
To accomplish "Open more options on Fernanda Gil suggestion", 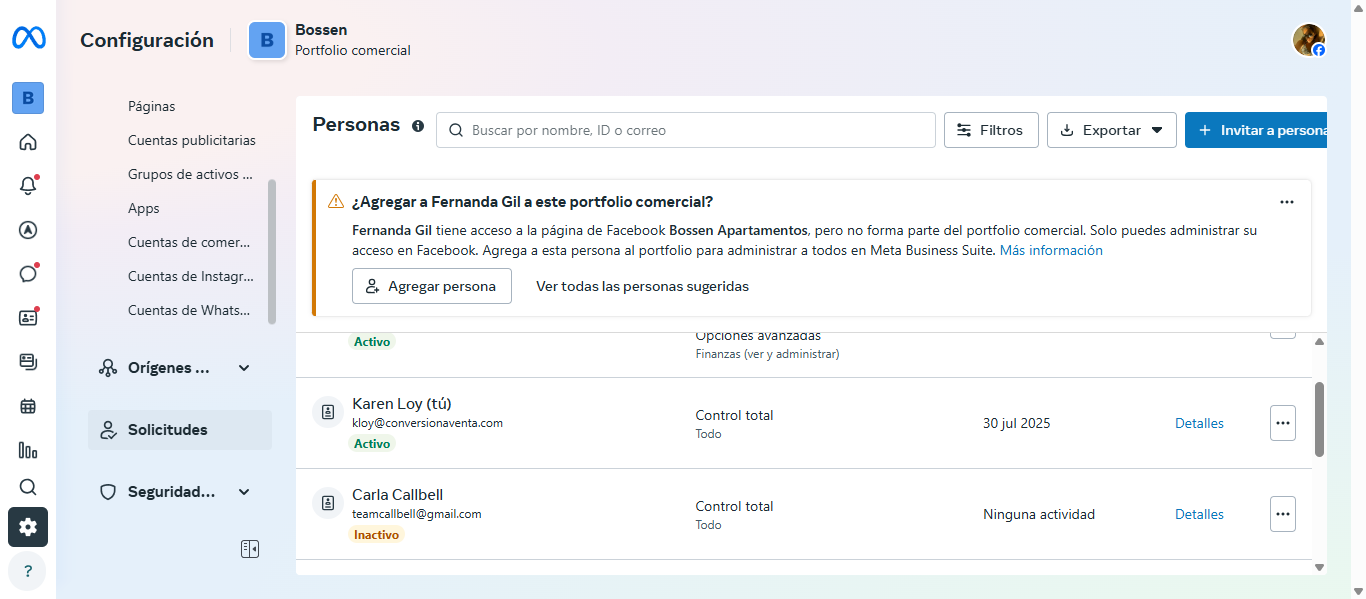I will click(1287, 202).
